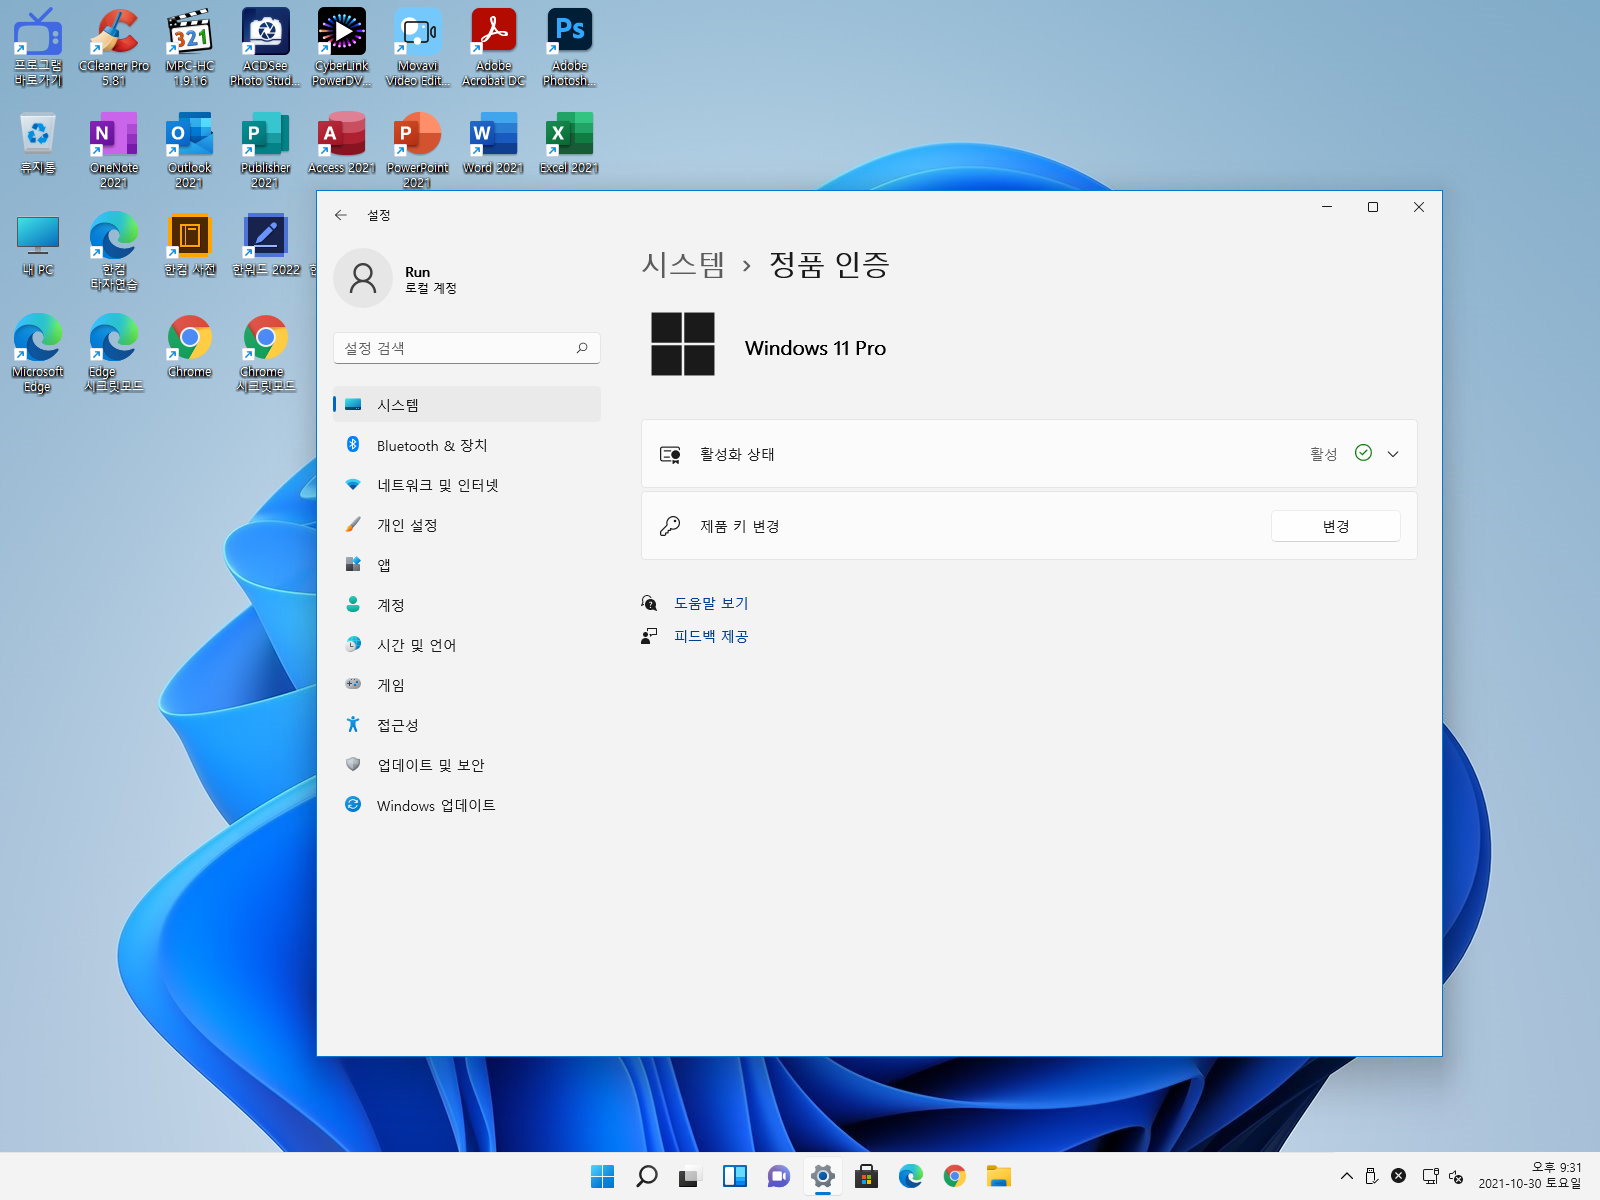The width and height of the screenshot is (1600, 1200).
Task: Open 업데이트 및 보안 settings
Action: 467,765
